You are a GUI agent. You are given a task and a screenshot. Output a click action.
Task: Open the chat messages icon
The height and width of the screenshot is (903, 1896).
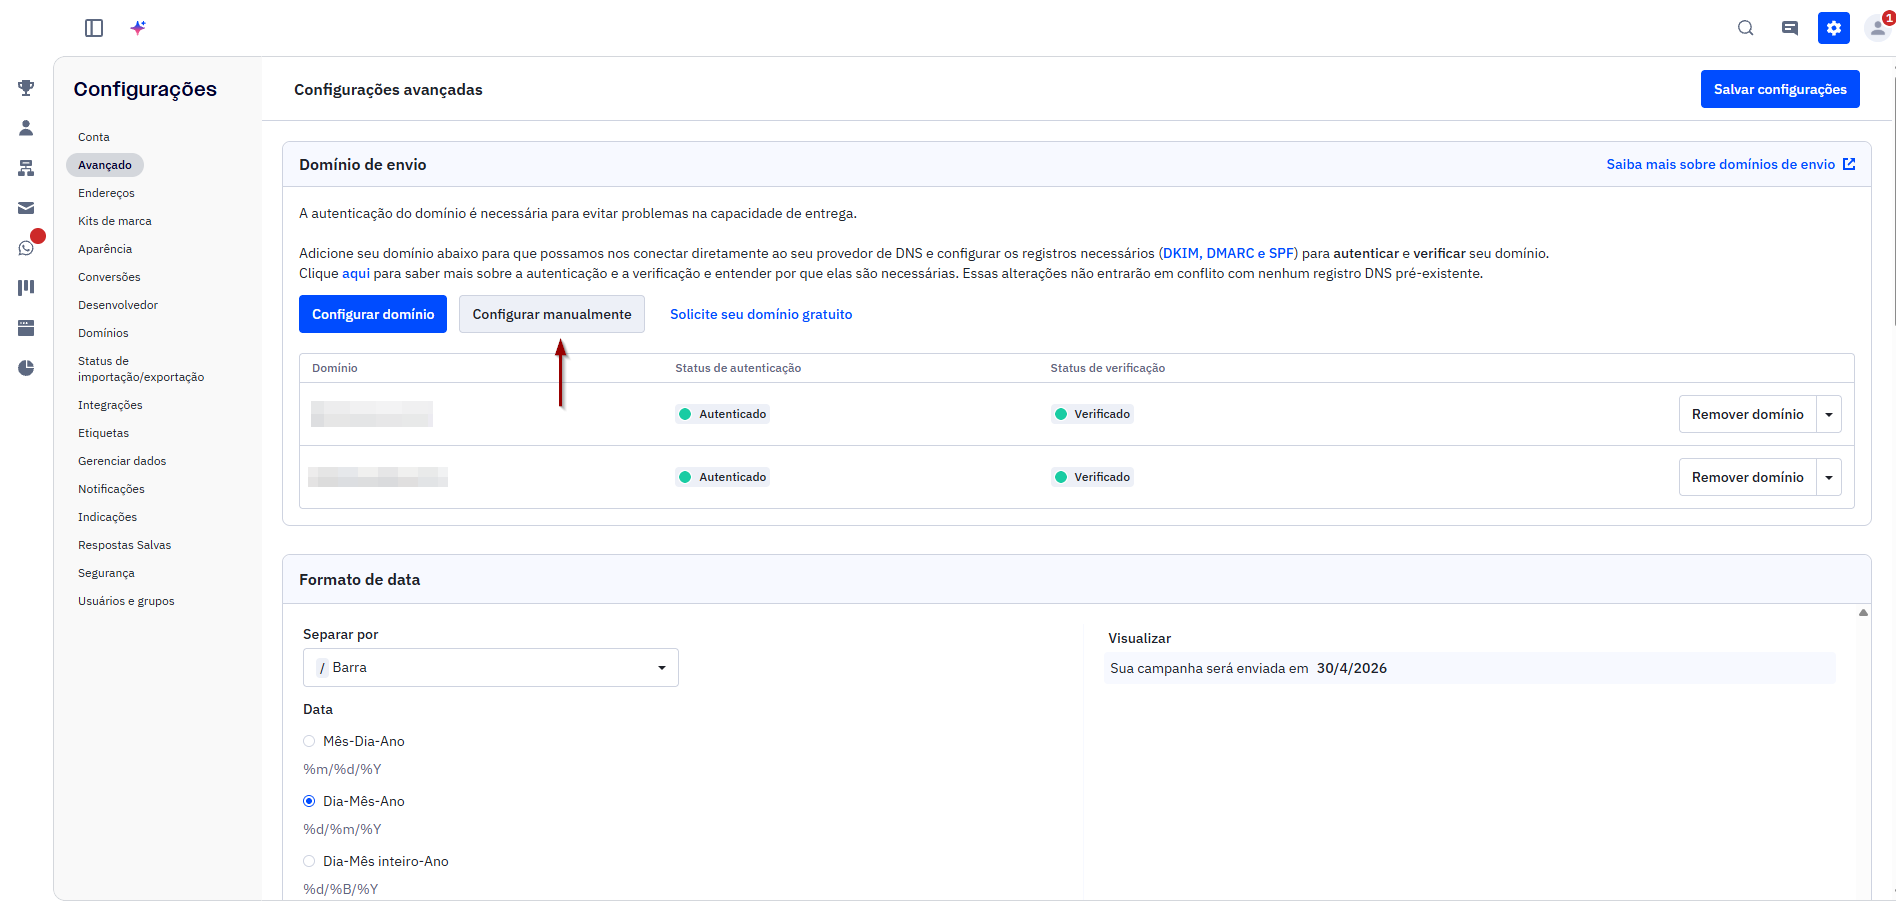(x=1790, y=28)
